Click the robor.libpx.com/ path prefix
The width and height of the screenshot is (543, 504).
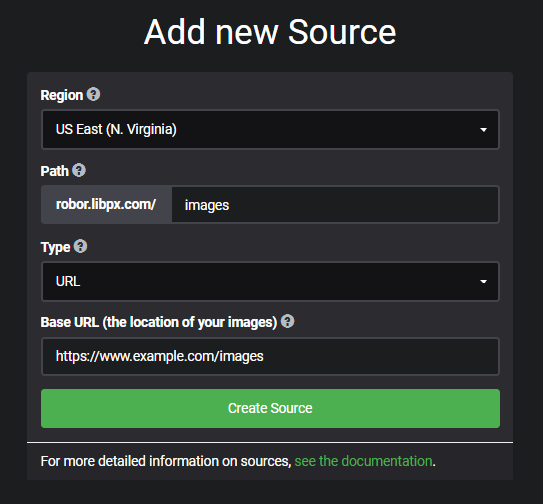coord(106,205)
